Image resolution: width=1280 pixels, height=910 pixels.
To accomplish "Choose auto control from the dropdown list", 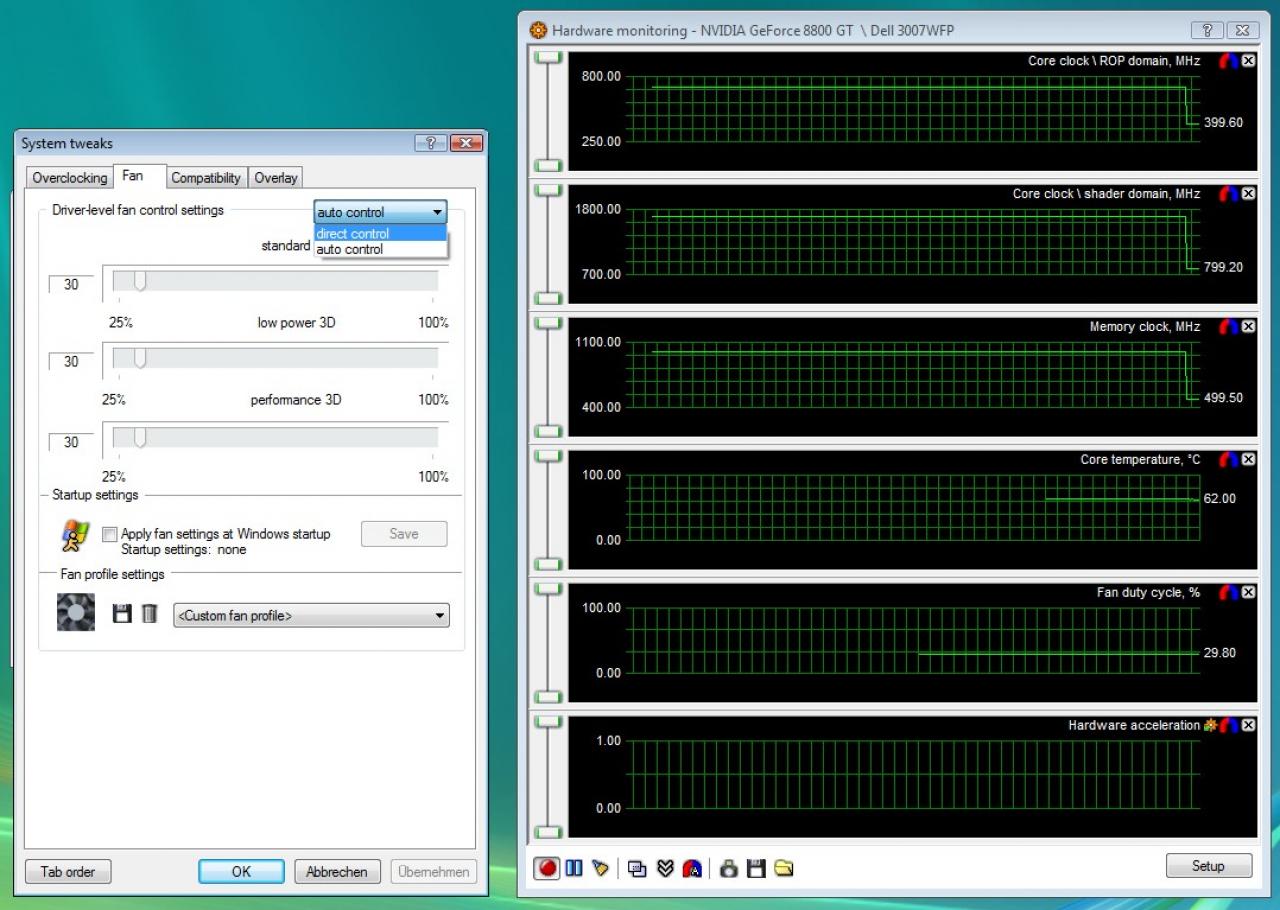I will pos(380,249).
